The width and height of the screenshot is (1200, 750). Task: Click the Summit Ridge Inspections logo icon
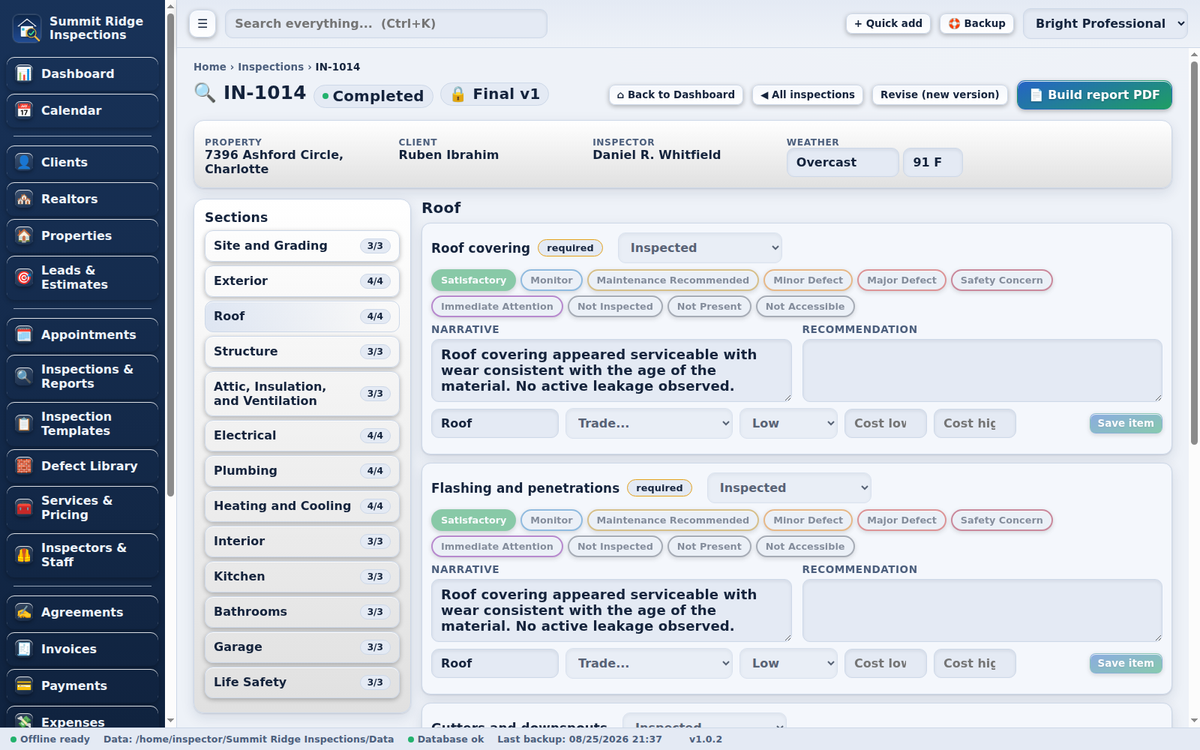pos(28,28)
